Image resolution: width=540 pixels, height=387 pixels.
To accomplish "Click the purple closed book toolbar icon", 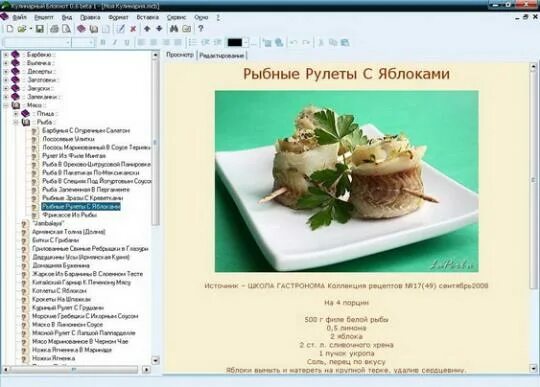I will (x=81, y=29).
